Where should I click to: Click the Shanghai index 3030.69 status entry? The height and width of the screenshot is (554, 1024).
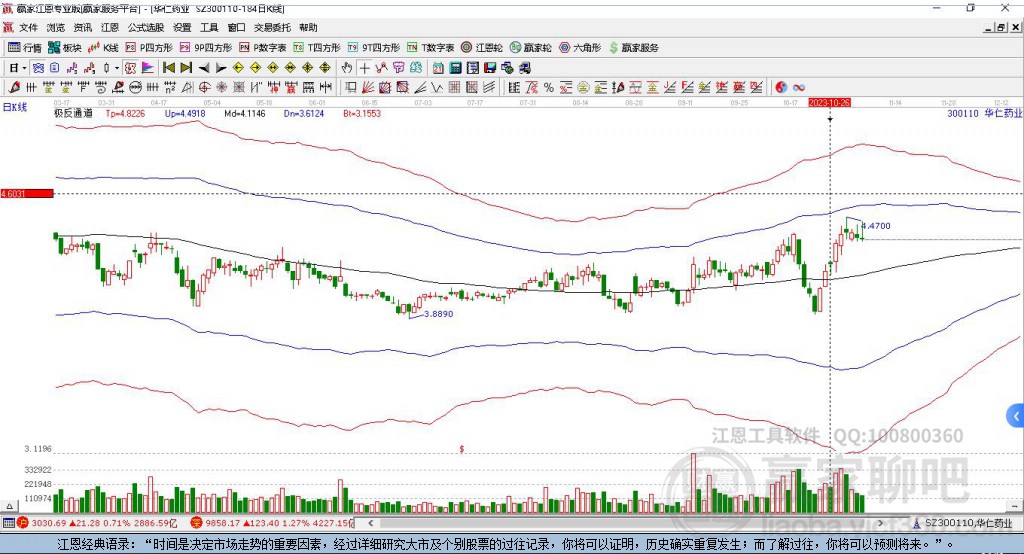(98, 523)
